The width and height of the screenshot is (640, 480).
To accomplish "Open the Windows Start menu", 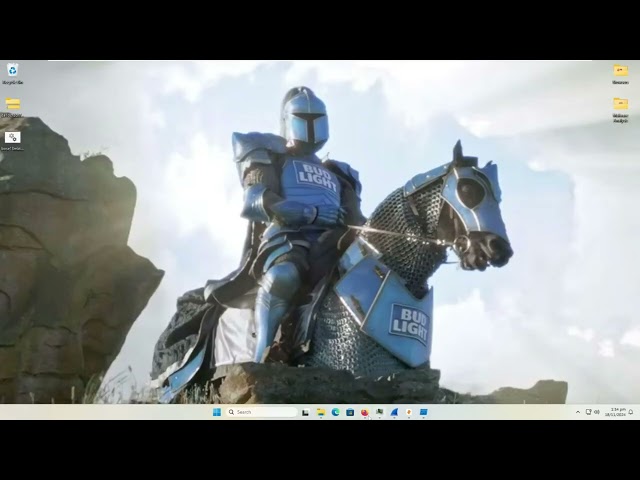I will click(217, 412).
